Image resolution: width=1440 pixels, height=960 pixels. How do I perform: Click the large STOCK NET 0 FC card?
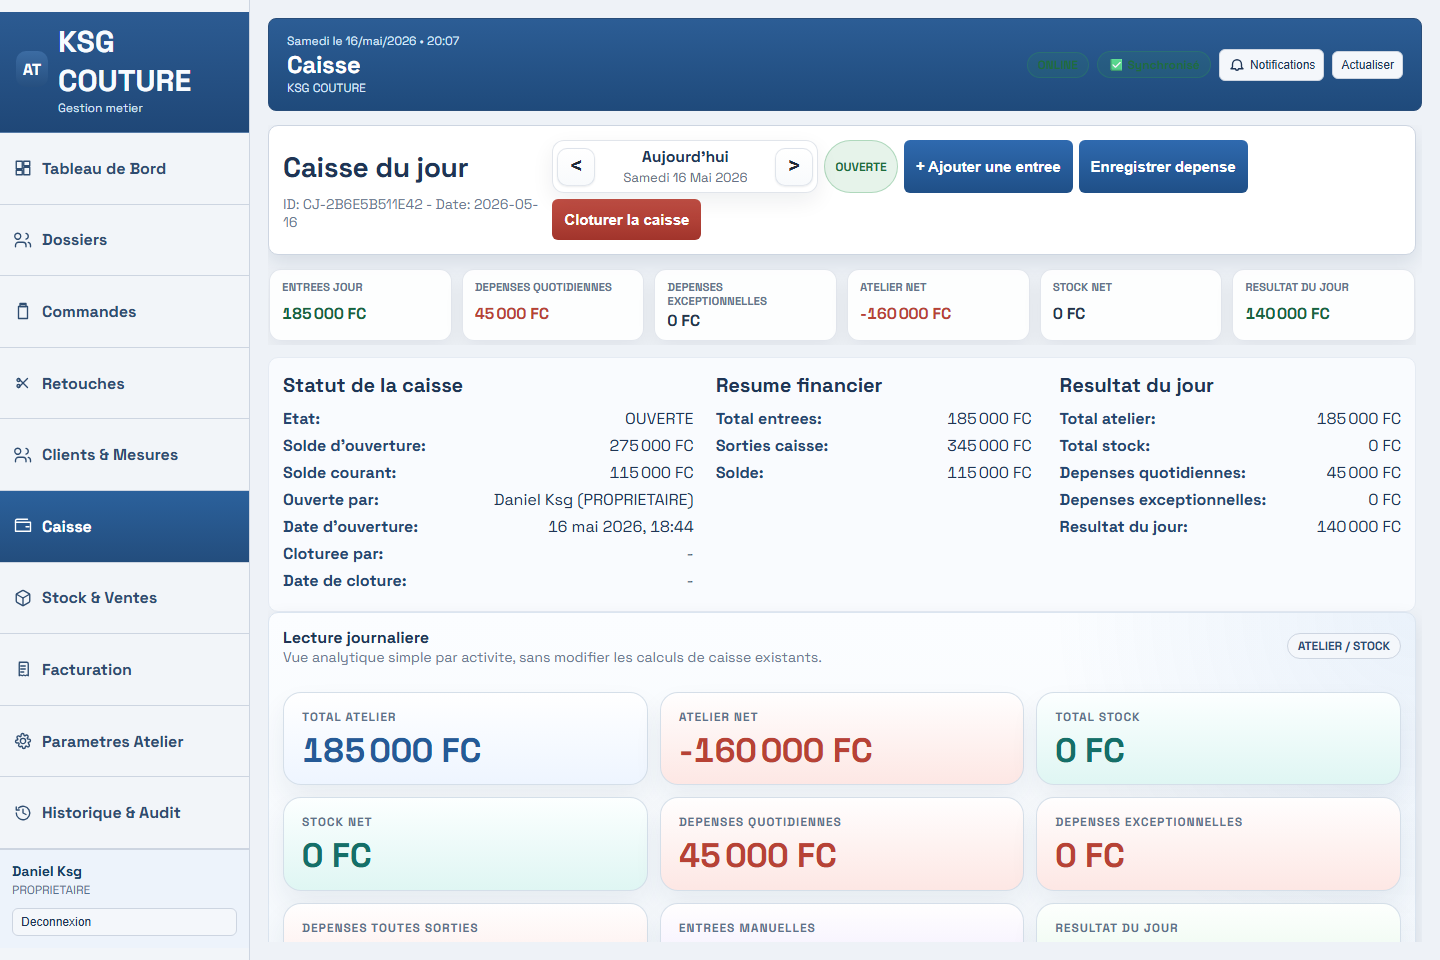click(465, 844)
